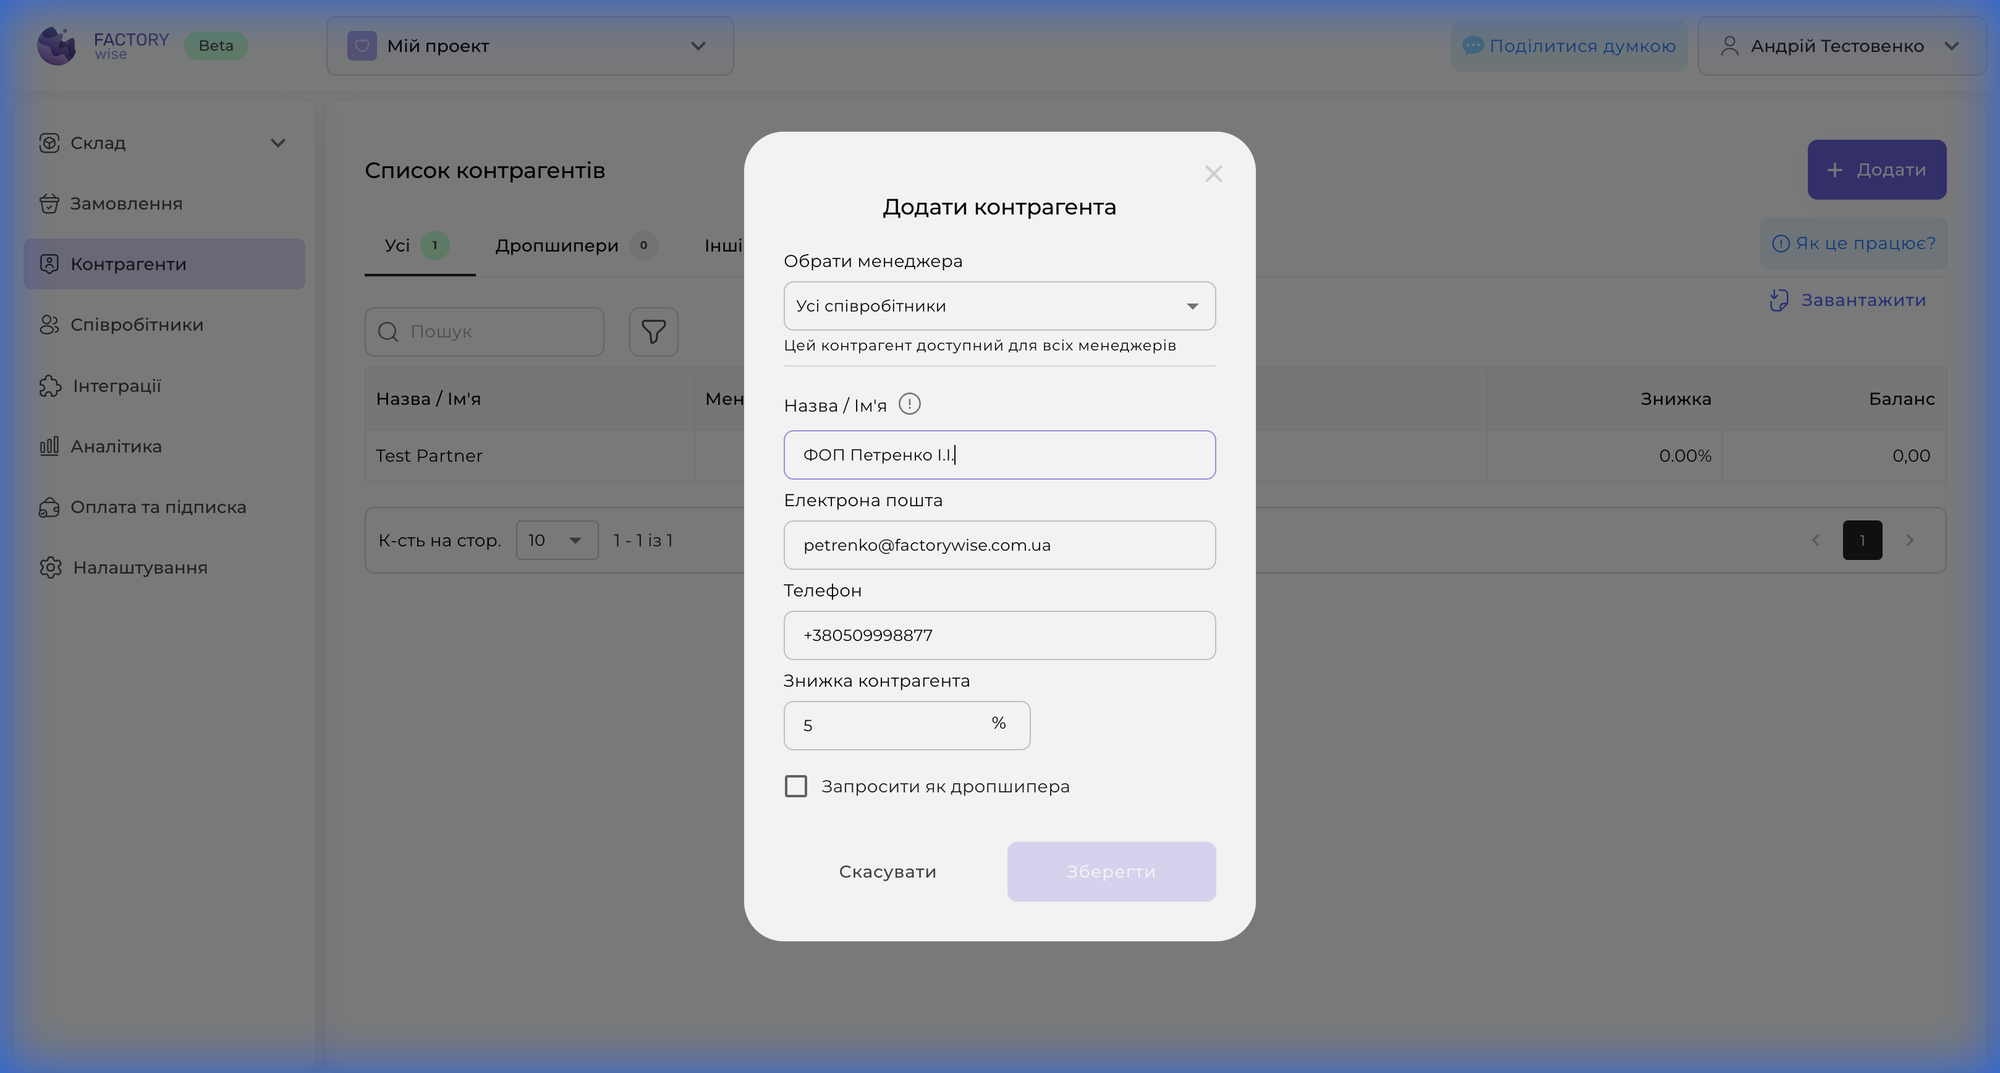Open Співробітники in the sidebar menu
The width and height of the screenshot is (2000, 1073).
coord(137,325)
